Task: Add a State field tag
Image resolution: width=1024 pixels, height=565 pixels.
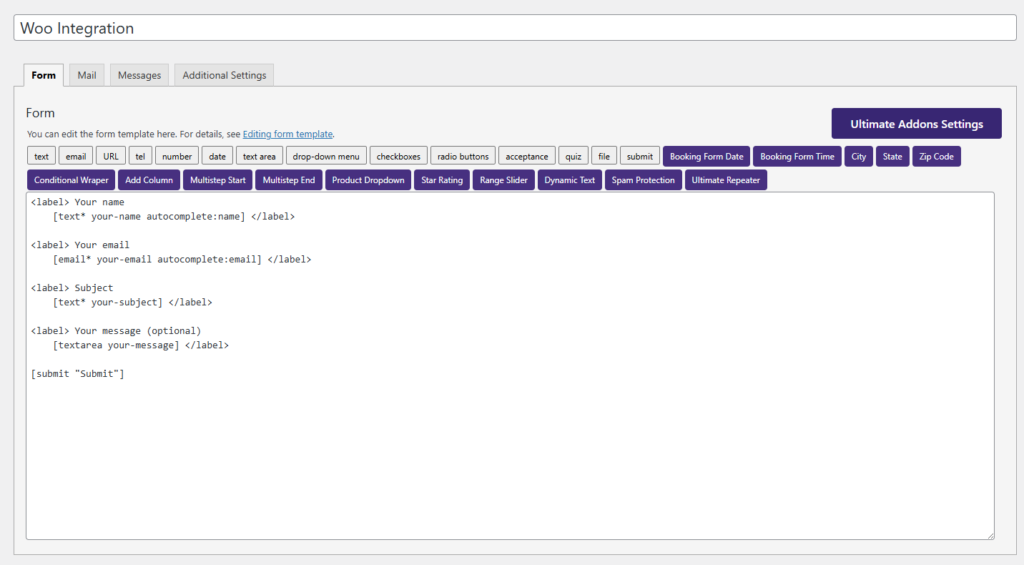Action: point(893,156)
